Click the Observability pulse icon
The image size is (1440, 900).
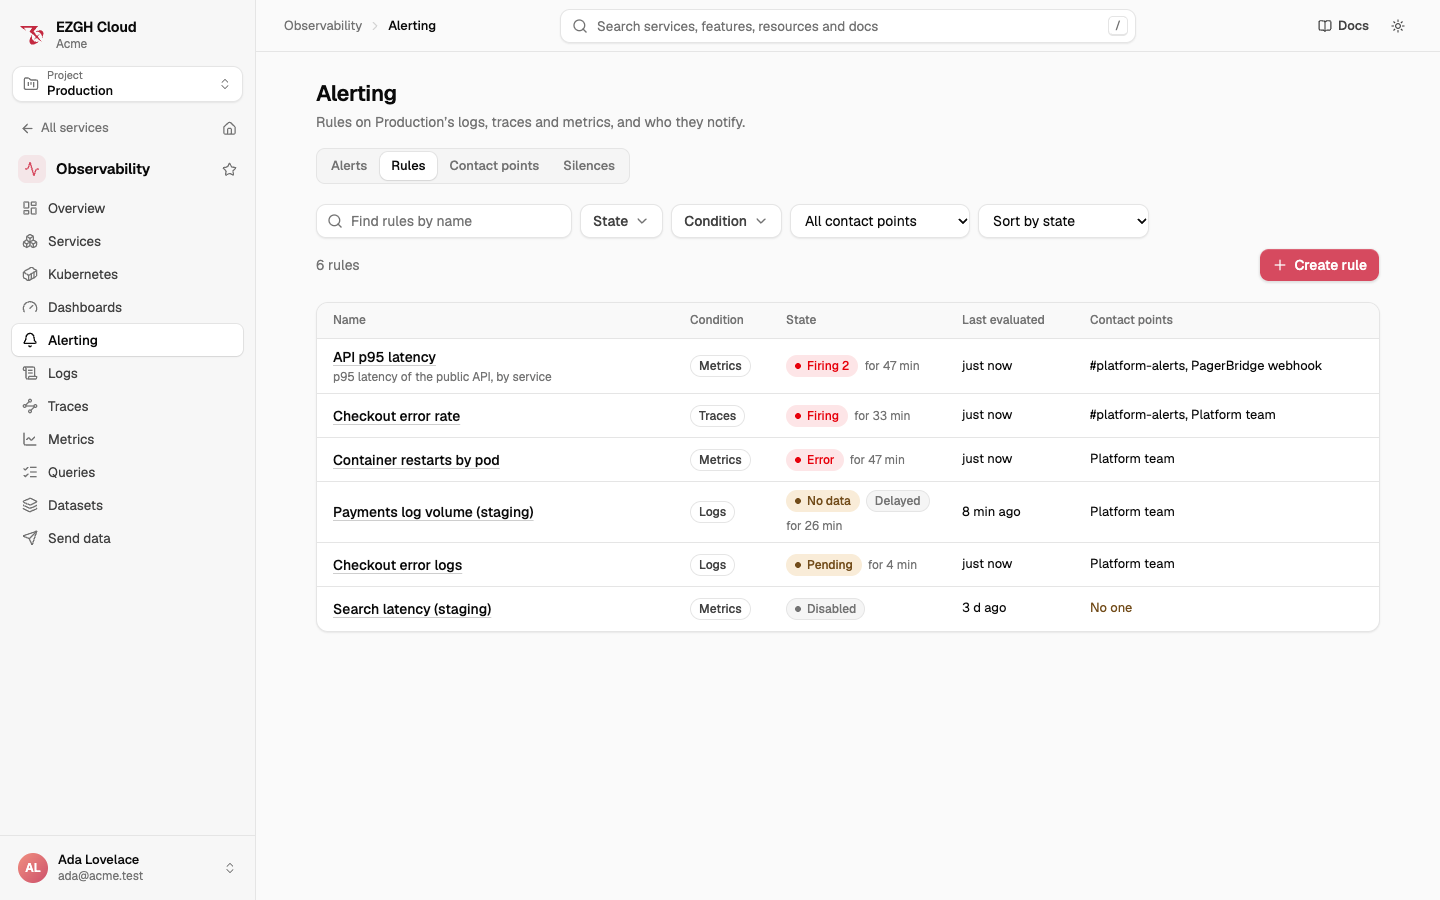(x=32, y=169)
